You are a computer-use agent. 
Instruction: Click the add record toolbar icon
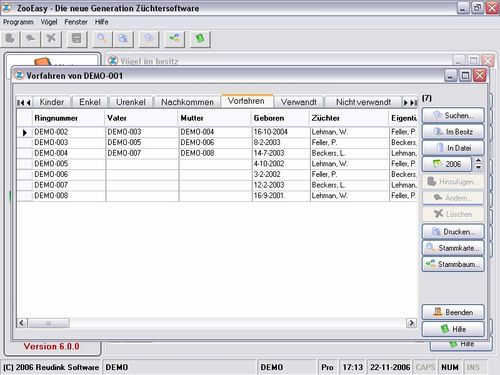[10, 39]
